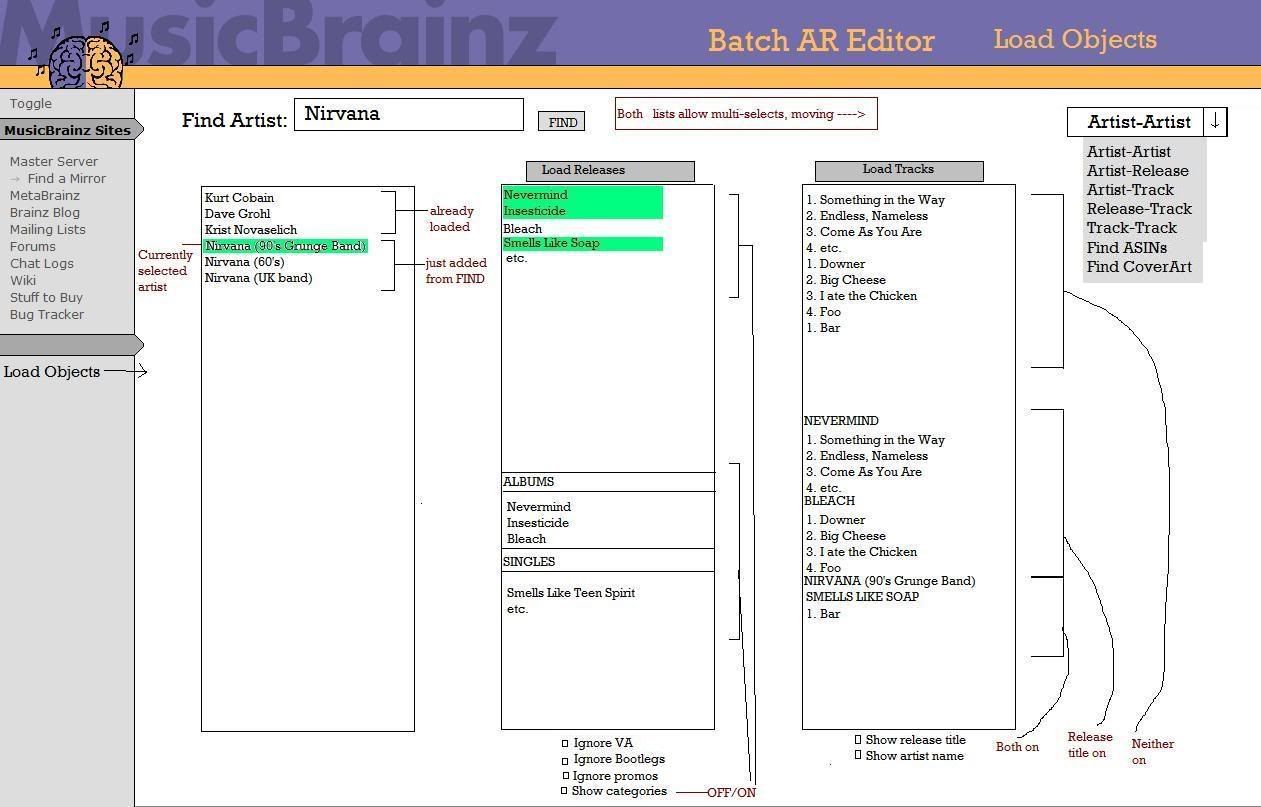1261x807 pixels.
Task: Click Toggle in the sidebar
Action: tap(31, 104)
